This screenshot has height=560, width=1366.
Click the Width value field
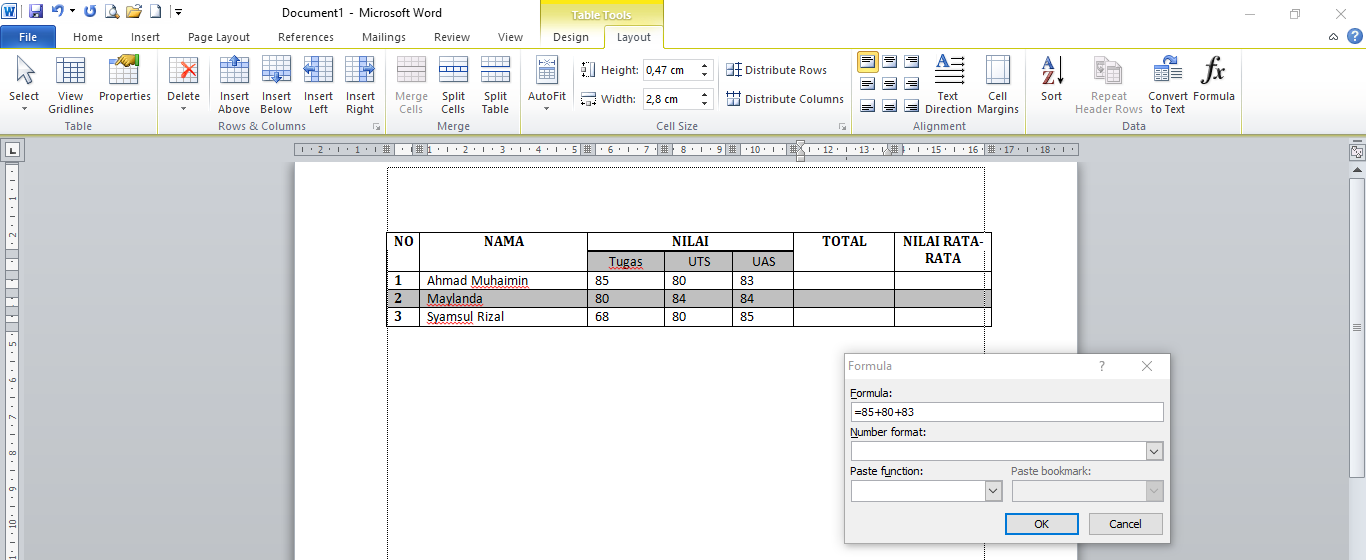click(x=670, y=99)
